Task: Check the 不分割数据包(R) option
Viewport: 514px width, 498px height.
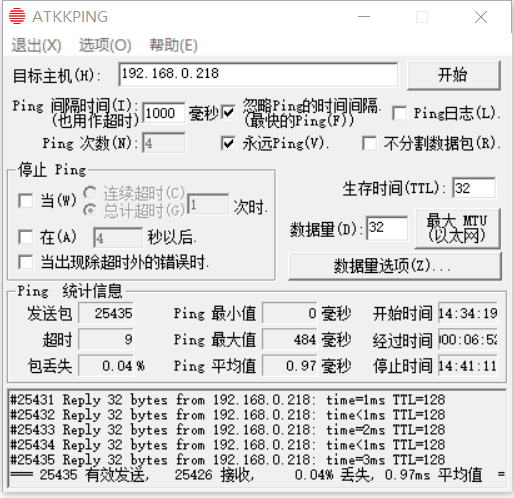Action: tap(370, 143)
